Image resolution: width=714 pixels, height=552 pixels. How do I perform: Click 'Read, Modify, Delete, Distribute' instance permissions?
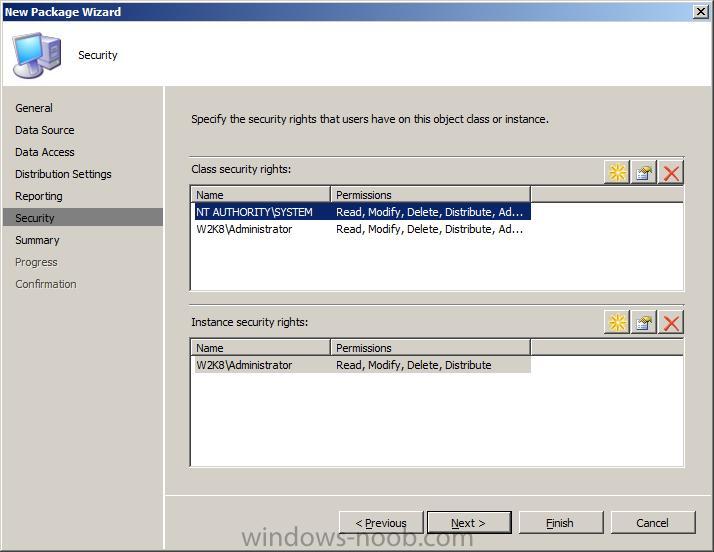[x=413, y=365]
